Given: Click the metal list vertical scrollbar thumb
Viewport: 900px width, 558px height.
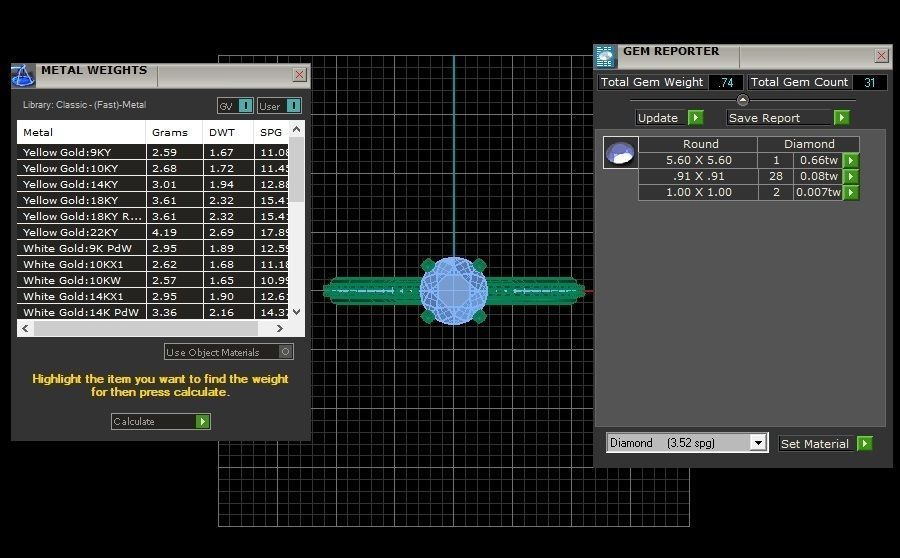Looking at the screenshot, I should click(297, 170).
